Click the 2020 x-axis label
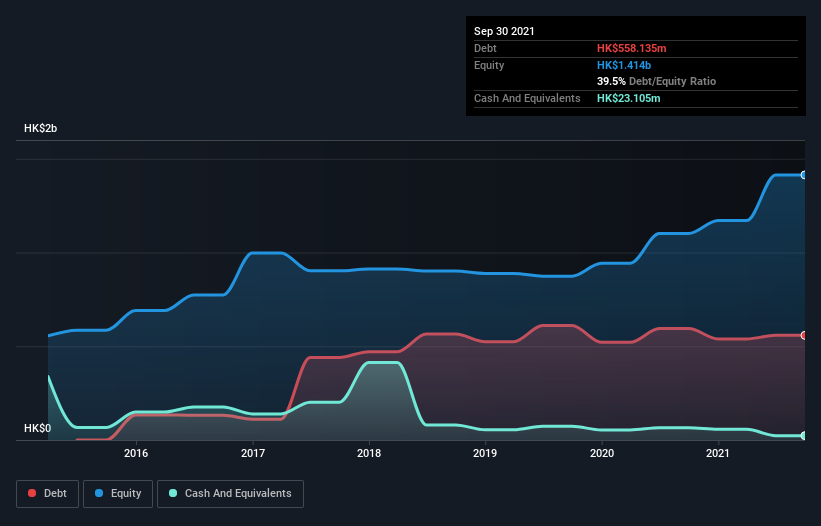This screenshot has width=821, height=526. tap(602, 453)
